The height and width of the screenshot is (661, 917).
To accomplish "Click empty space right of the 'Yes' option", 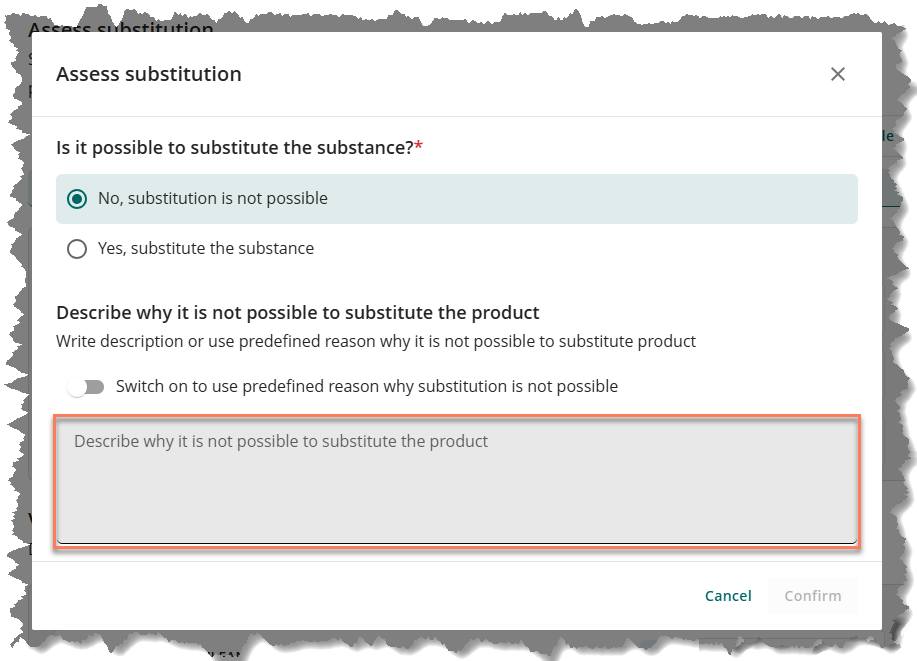I will coord(600,249).
